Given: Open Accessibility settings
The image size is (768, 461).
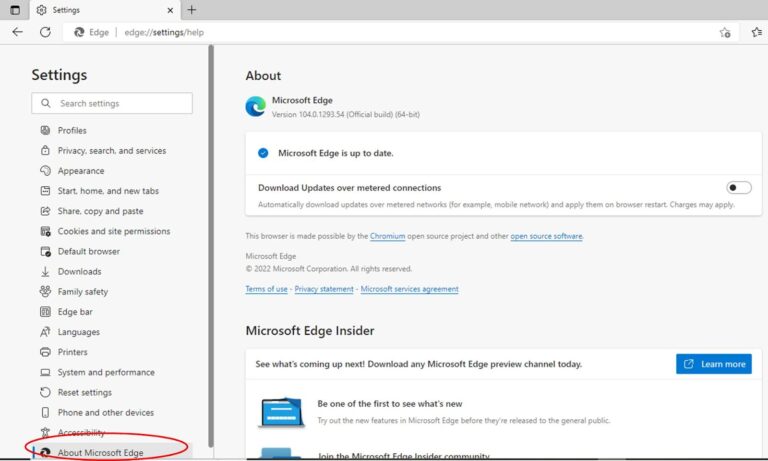Looking at the screenshot, I should point(81,433).
